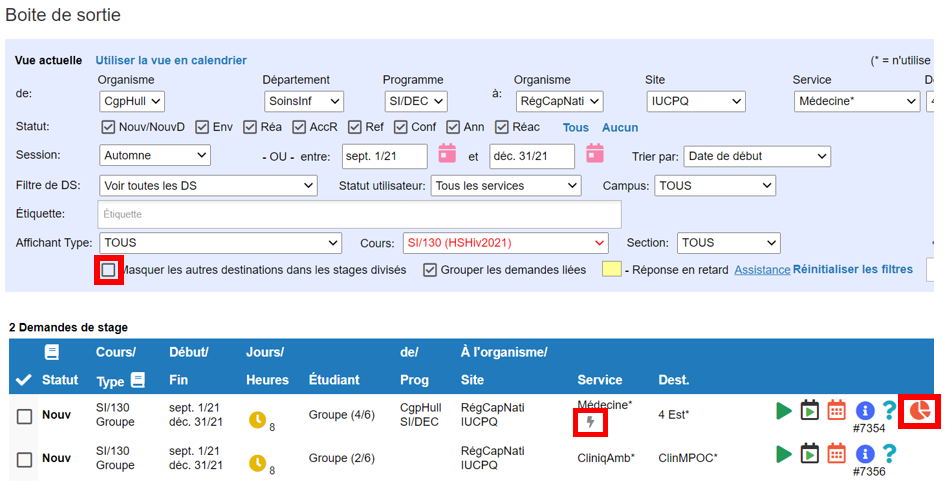946x481 pixels.
Task: Open orange calendar icon for request #7356
Action: click(x=836, y=453)
